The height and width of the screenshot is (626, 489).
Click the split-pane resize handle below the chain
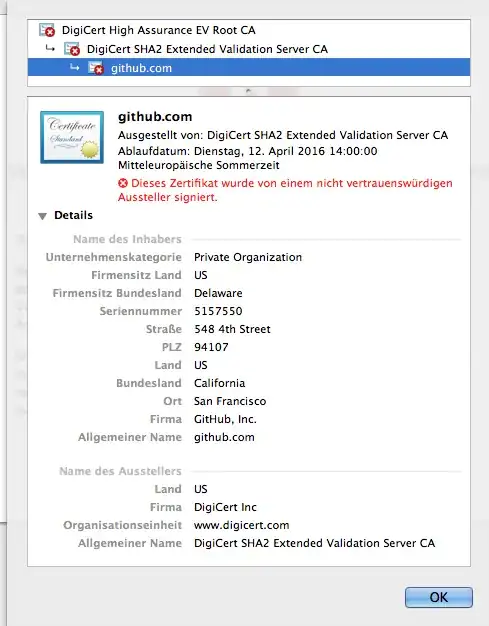[x=248, y=91]
